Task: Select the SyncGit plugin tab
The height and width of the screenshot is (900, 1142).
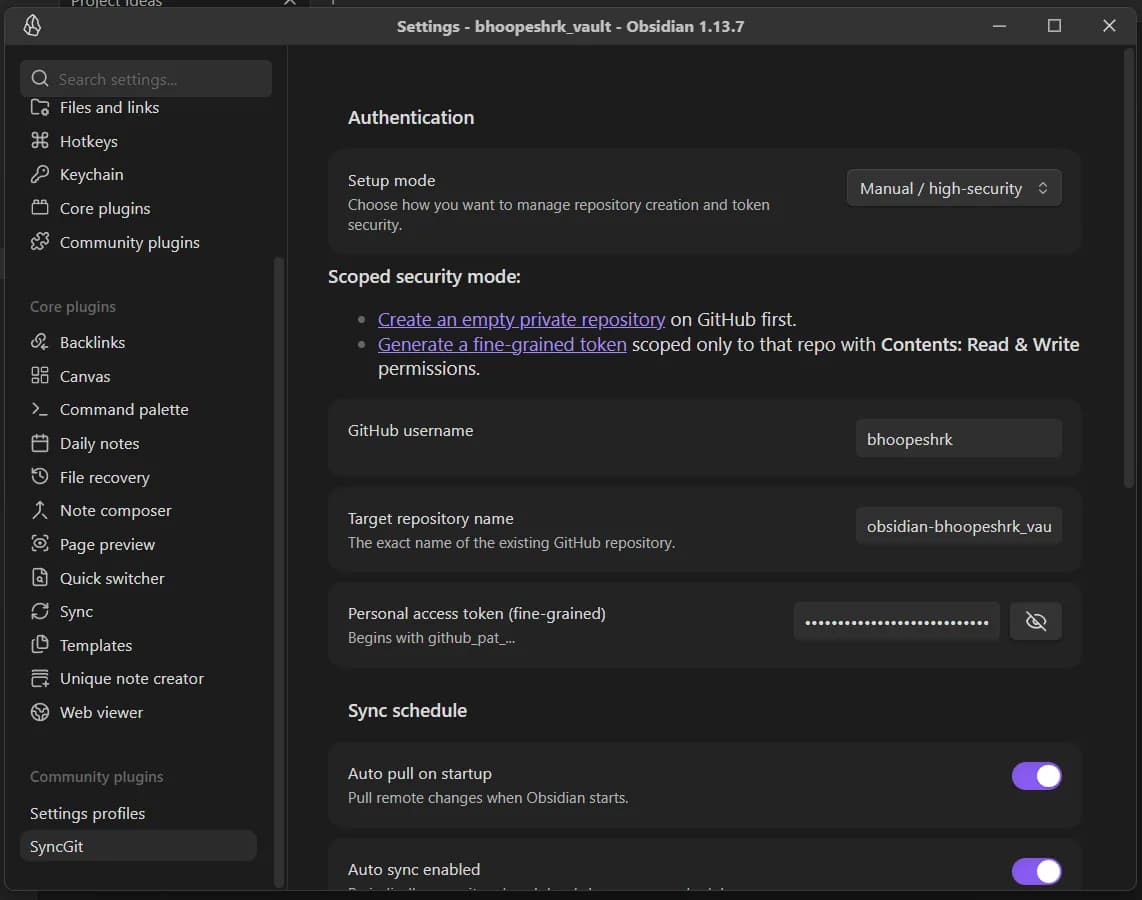Action: (x=138, y=846)
